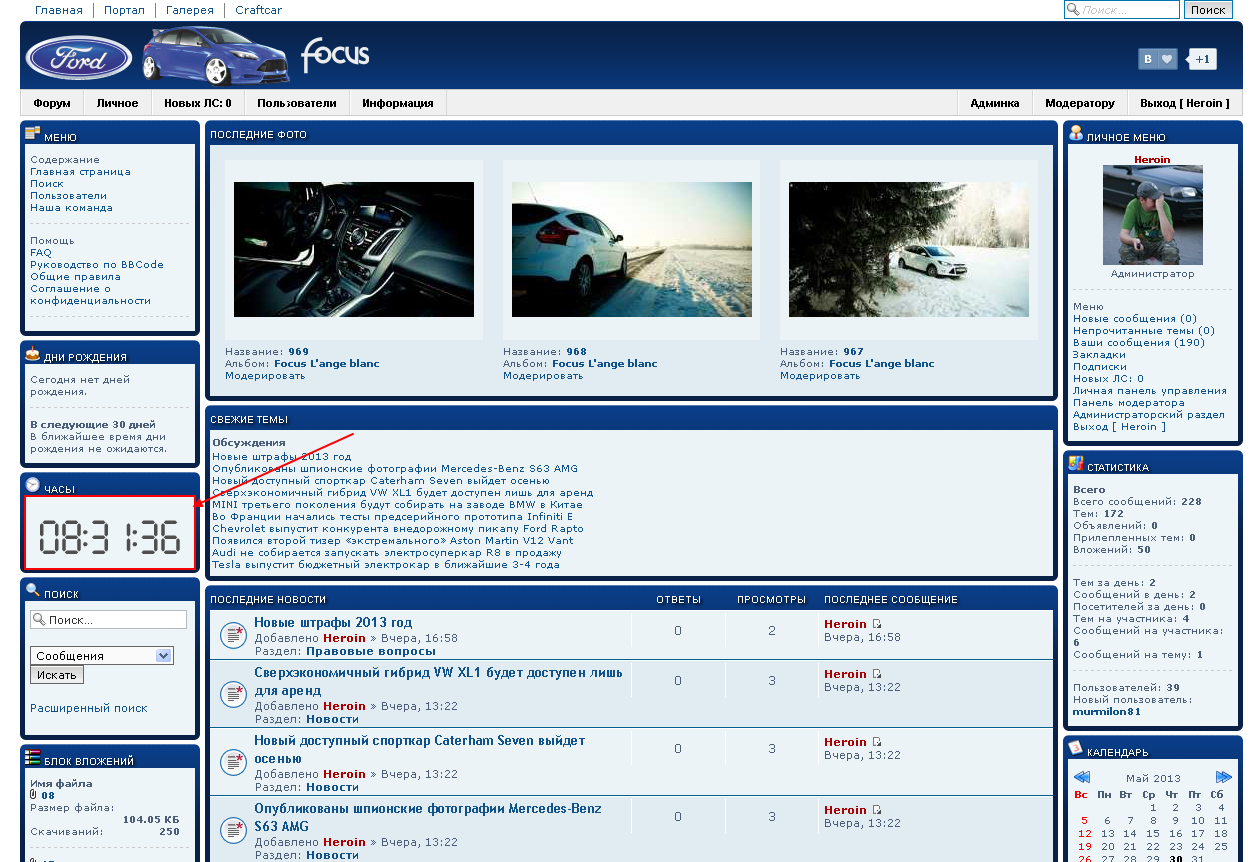The image size is (1260, 862).
Task: Open the white Focus on snowy road photo
Action: (x=631, y=249)
